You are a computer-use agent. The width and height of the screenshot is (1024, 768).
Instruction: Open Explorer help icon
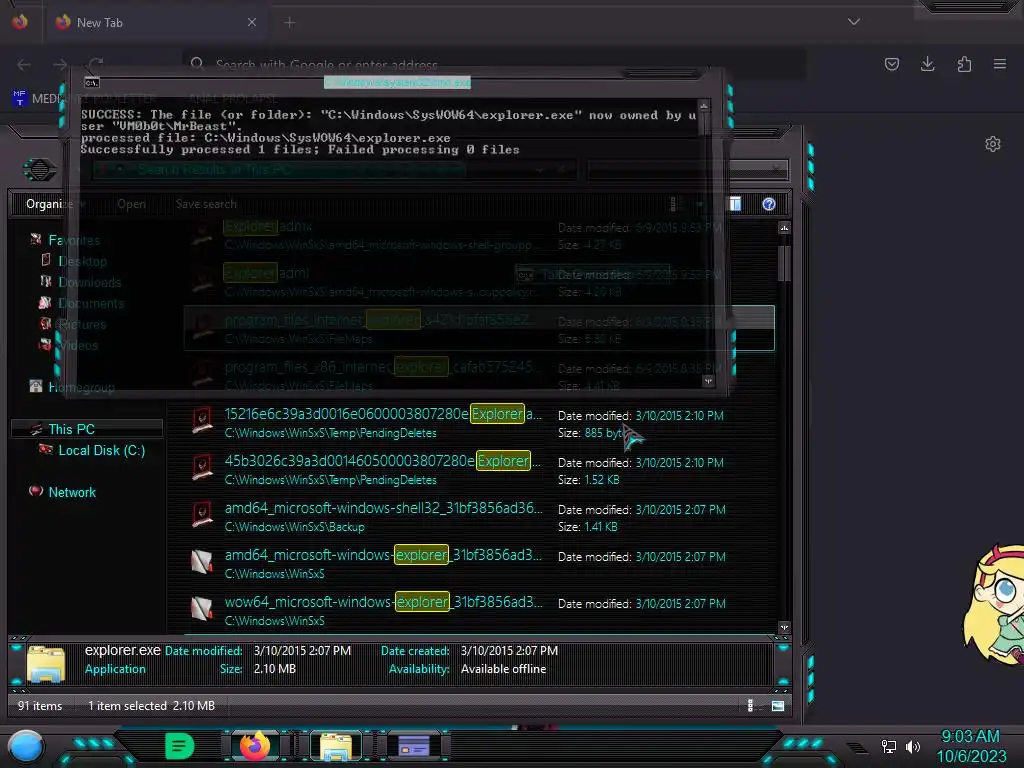(x=769, y=204)
